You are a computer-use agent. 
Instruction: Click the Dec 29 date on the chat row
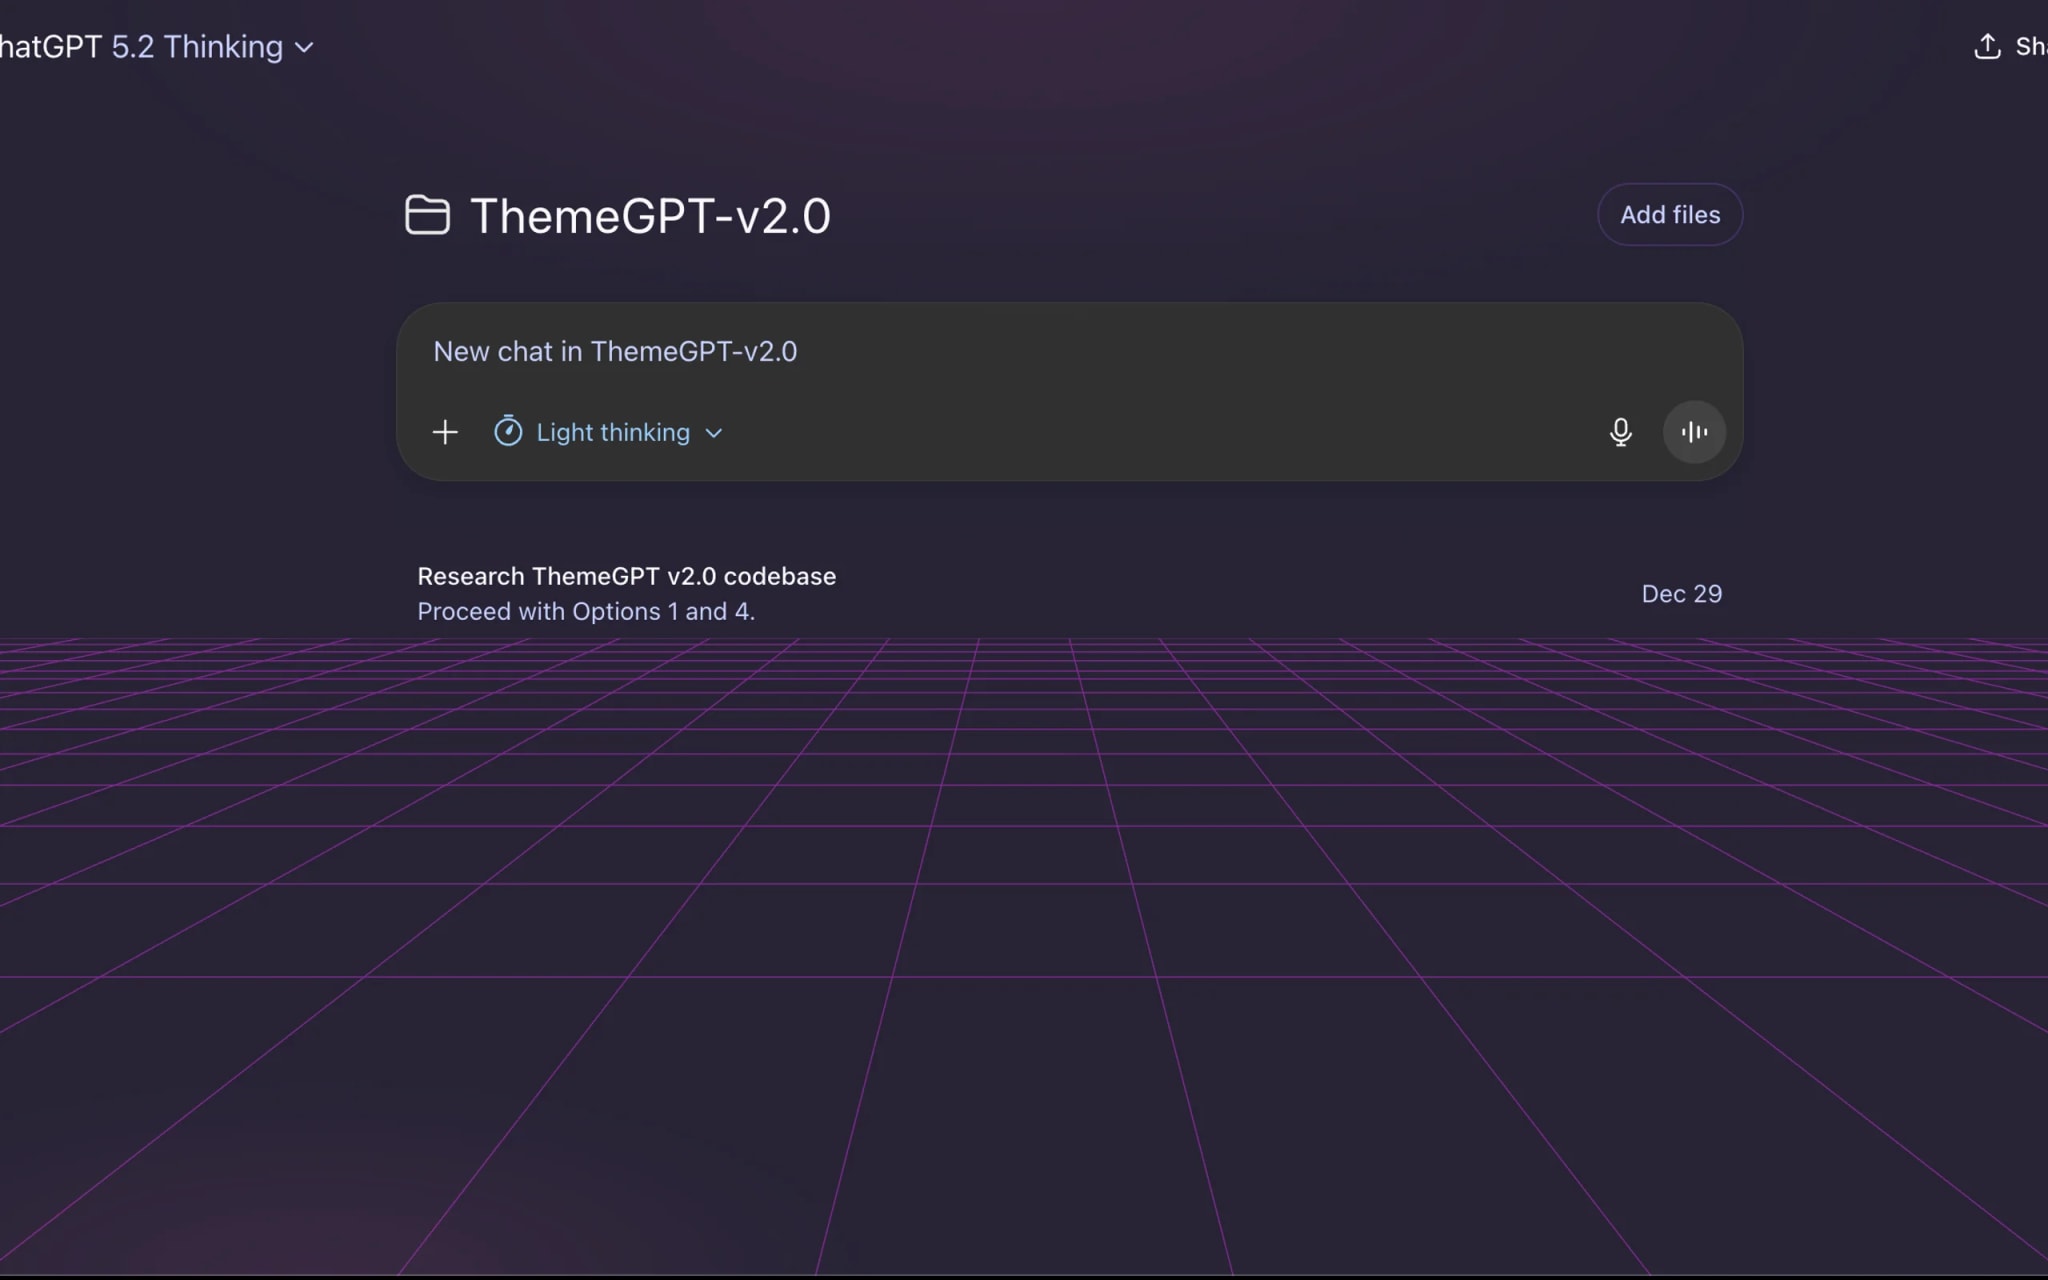(x=1681, y=594)
